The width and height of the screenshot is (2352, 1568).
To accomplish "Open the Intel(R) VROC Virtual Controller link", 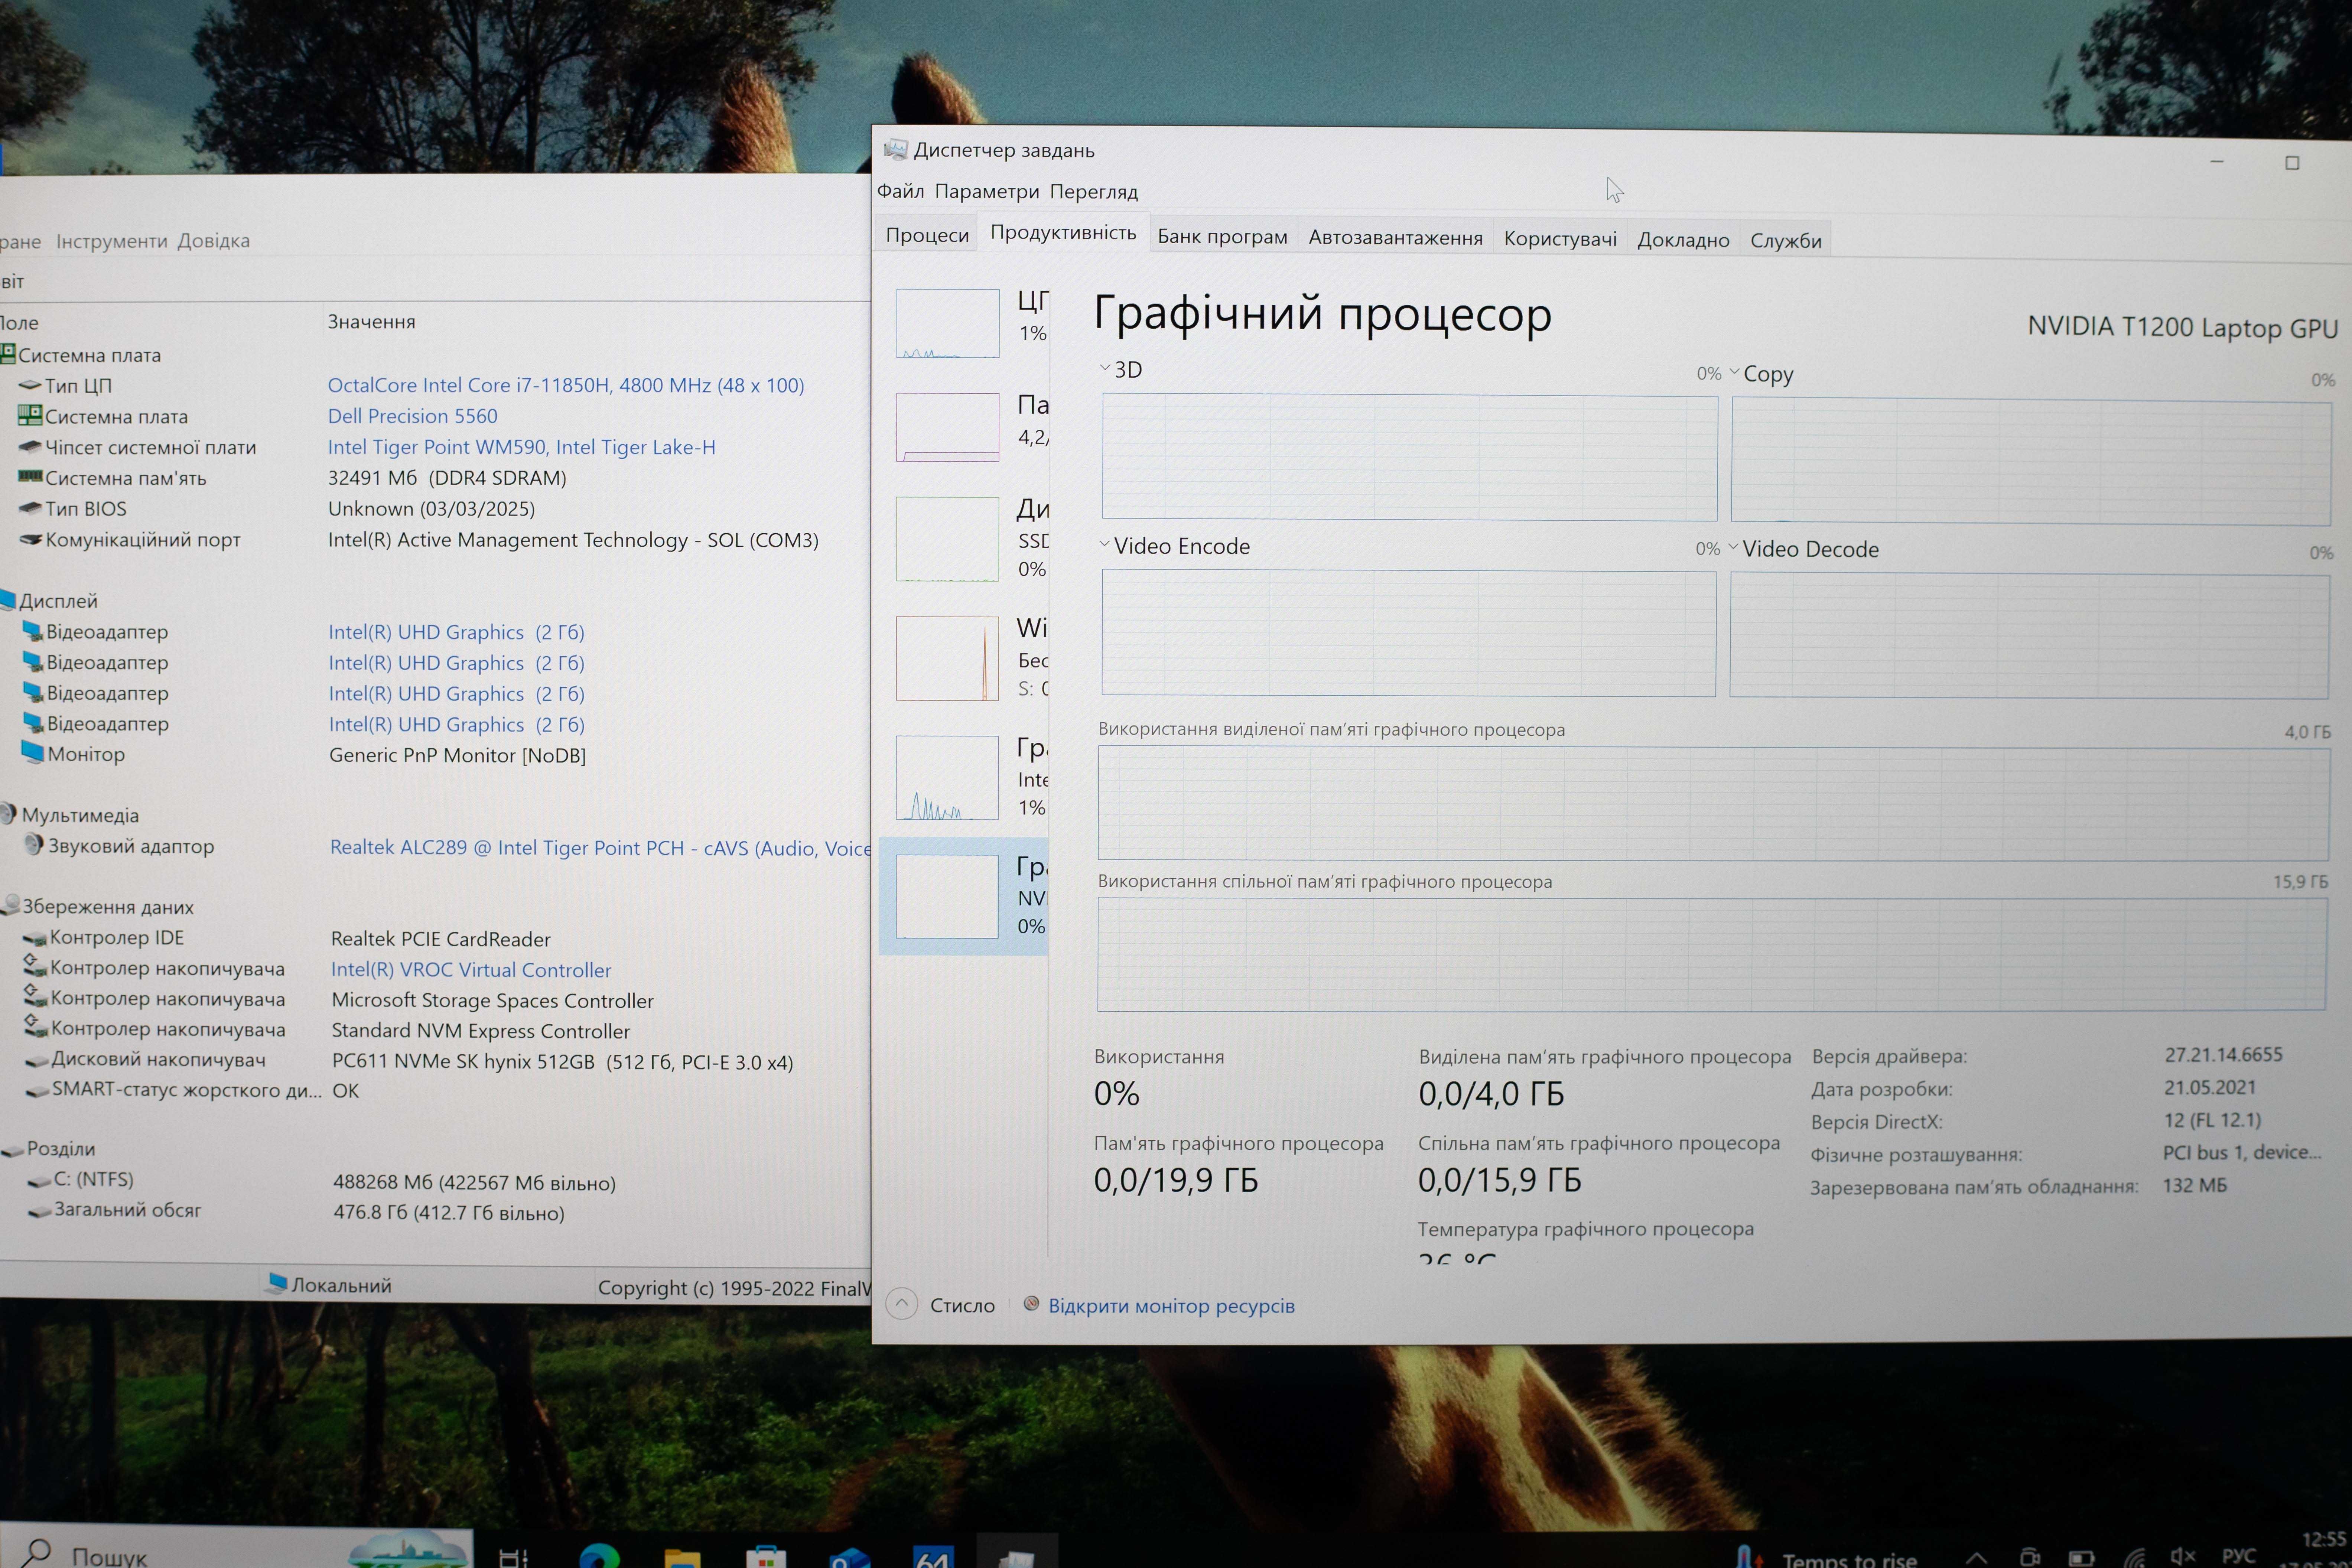I will (470, 970).
